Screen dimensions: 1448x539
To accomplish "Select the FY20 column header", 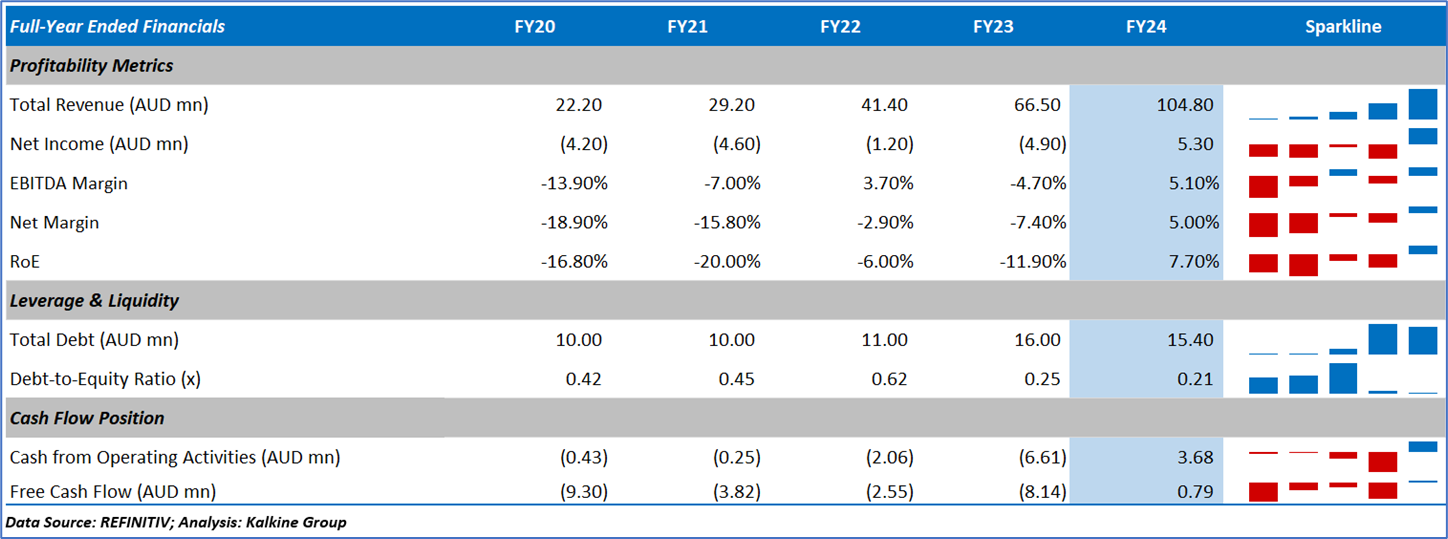I will point(534,27).
